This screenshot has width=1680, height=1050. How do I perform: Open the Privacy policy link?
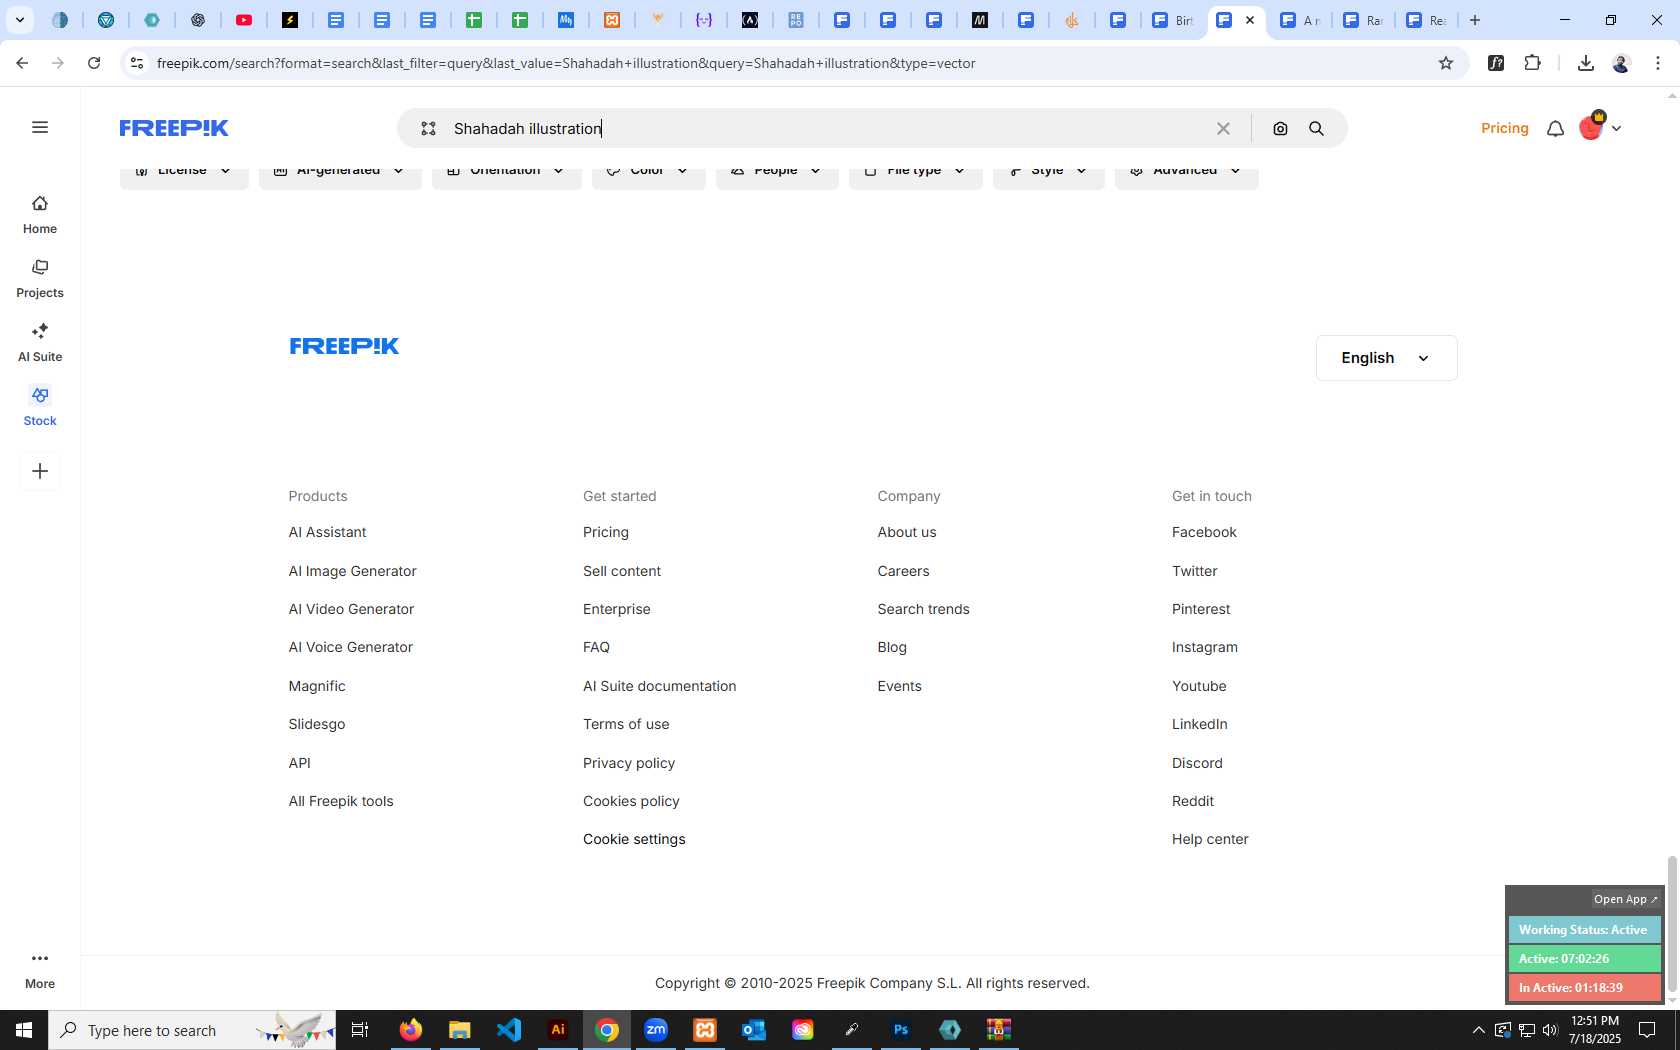click(629, 763)
